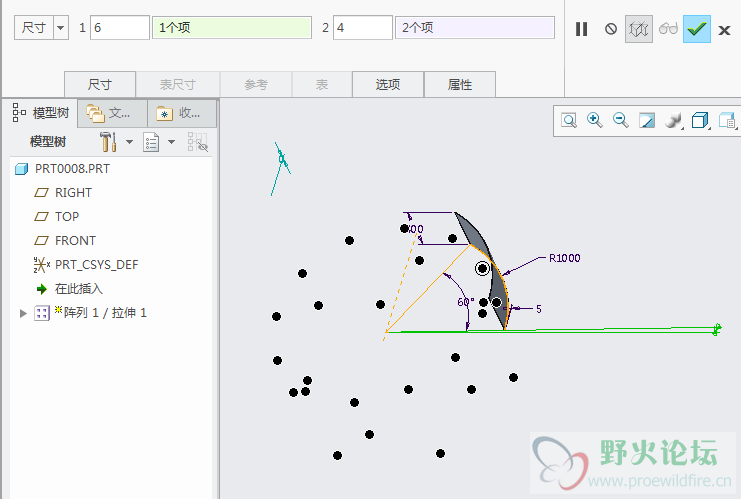Select the 2个项 second direction collector

pos(474,27)
